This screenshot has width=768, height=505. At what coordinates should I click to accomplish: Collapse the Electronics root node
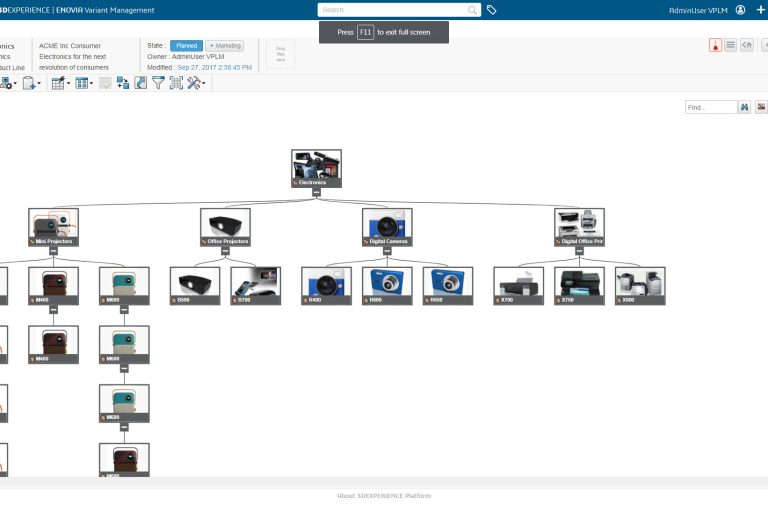(x=316, y=192)
